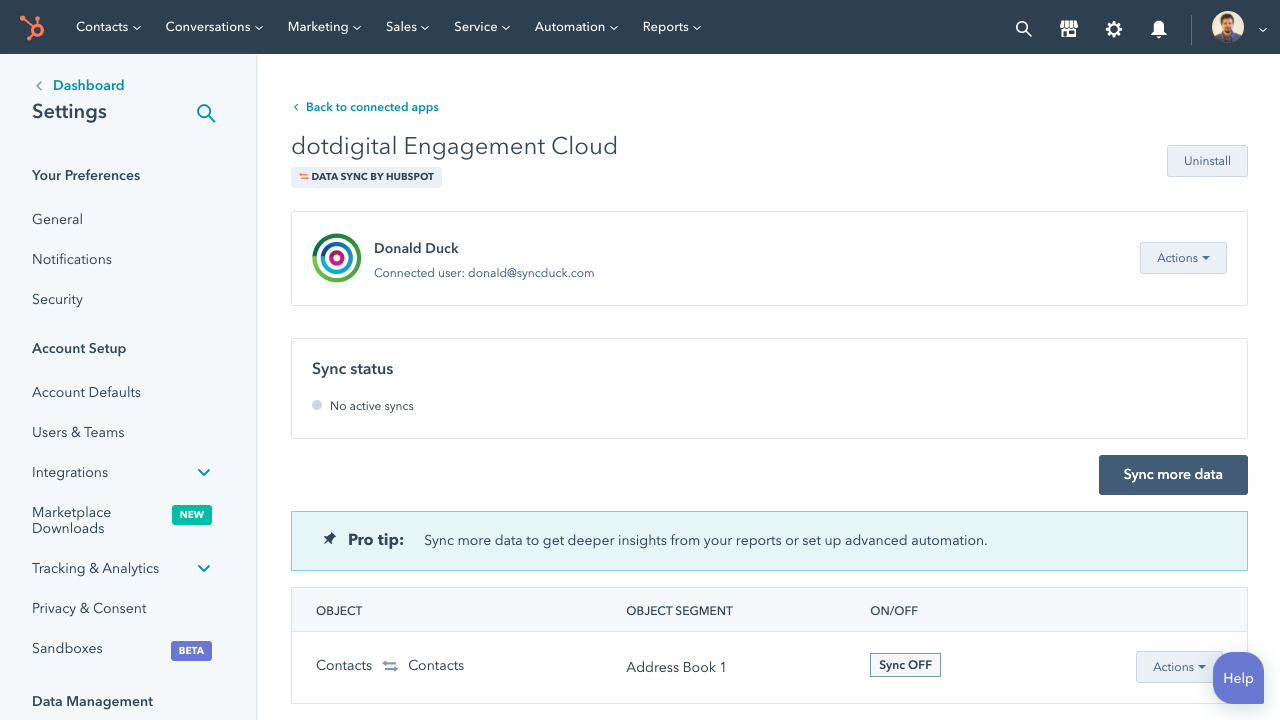Screen dimensions: 1280x720
Task: Expand the Tracking & Analytics chevron
Action: click(x=203, y=568)
